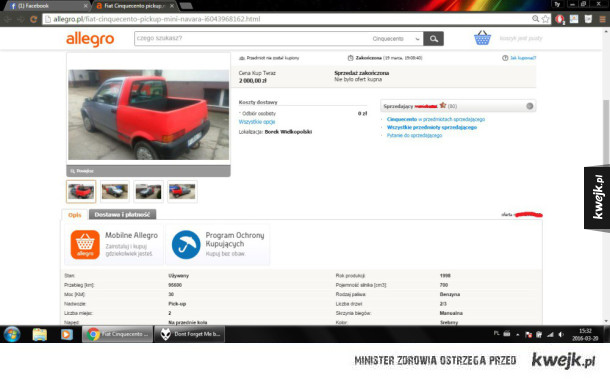
Task: Switch to the Facebook tab
Action: coord(46,6)
